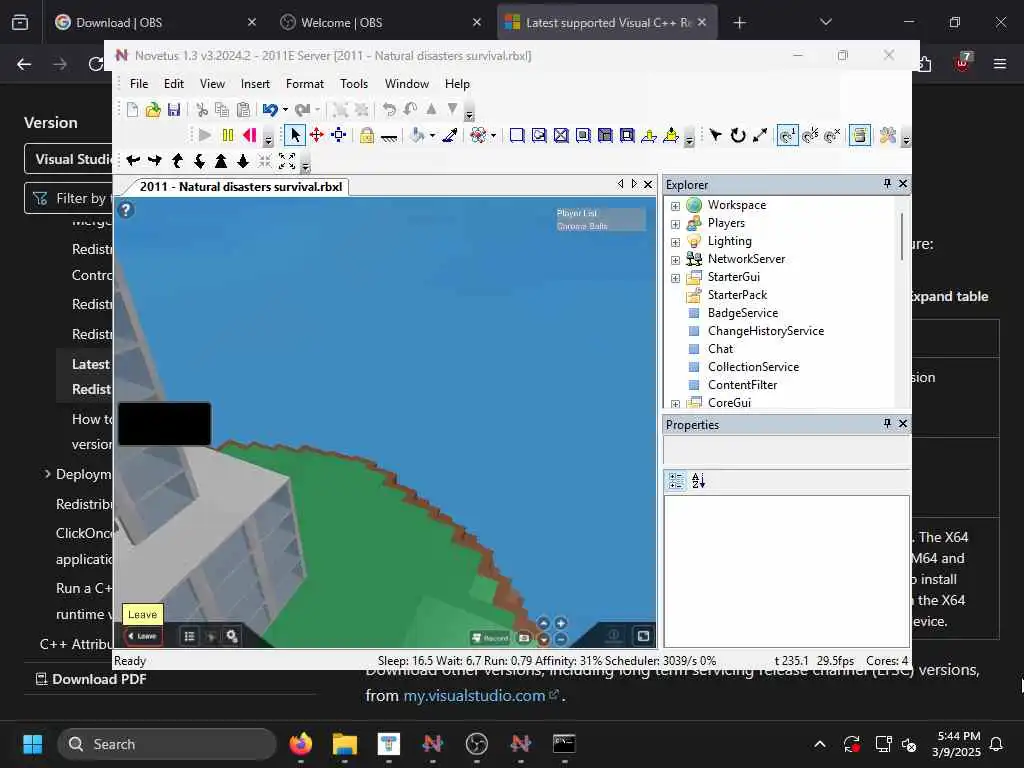This screenshot has width=1024, height=768.
Task: Open the File menu
Action: click(139, 84)
